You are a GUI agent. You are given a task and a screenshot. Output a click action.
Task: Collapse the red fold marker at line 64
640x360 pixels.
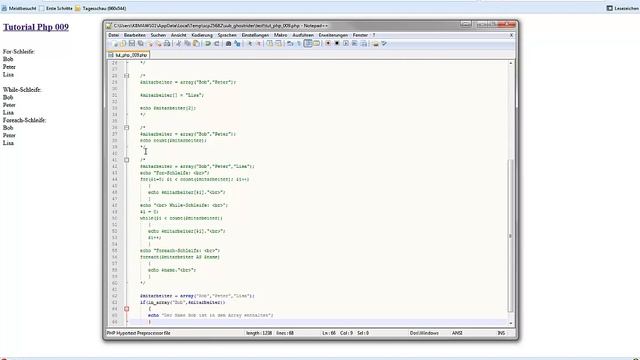tap(127, 309)
